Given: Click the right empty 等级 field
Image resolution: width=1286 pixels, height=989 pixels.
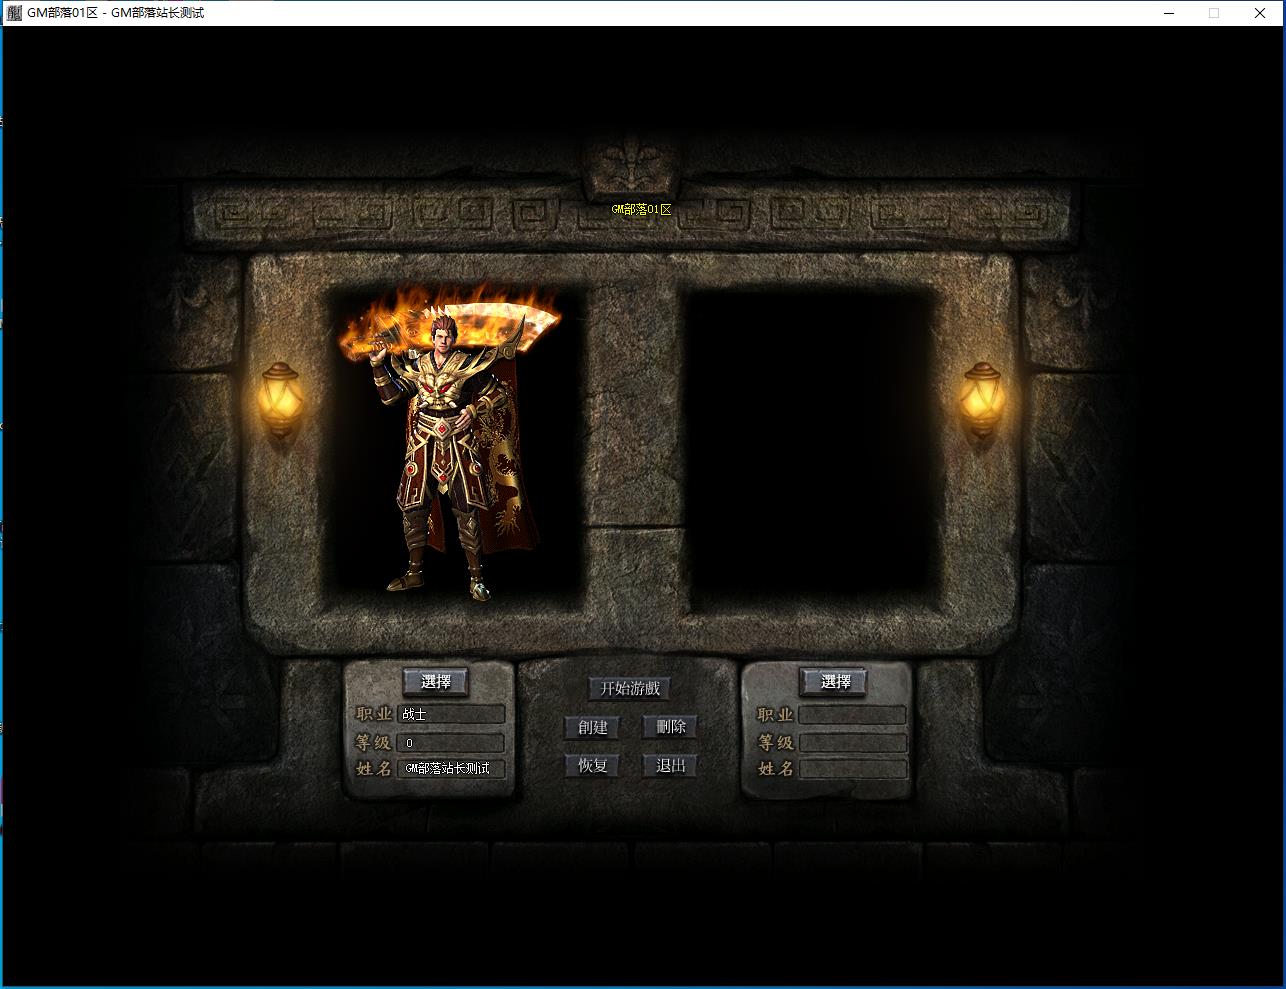Looking at the screenshot, I should (853, 743).
